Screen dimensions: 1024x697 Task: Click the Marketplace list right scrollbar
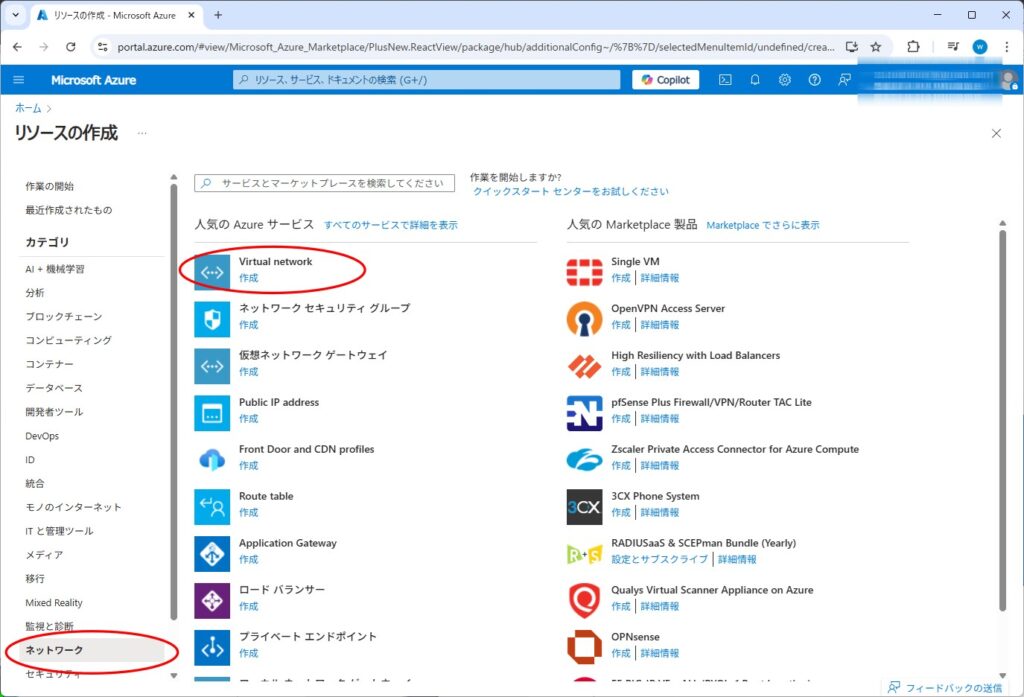click(1002, 420)
